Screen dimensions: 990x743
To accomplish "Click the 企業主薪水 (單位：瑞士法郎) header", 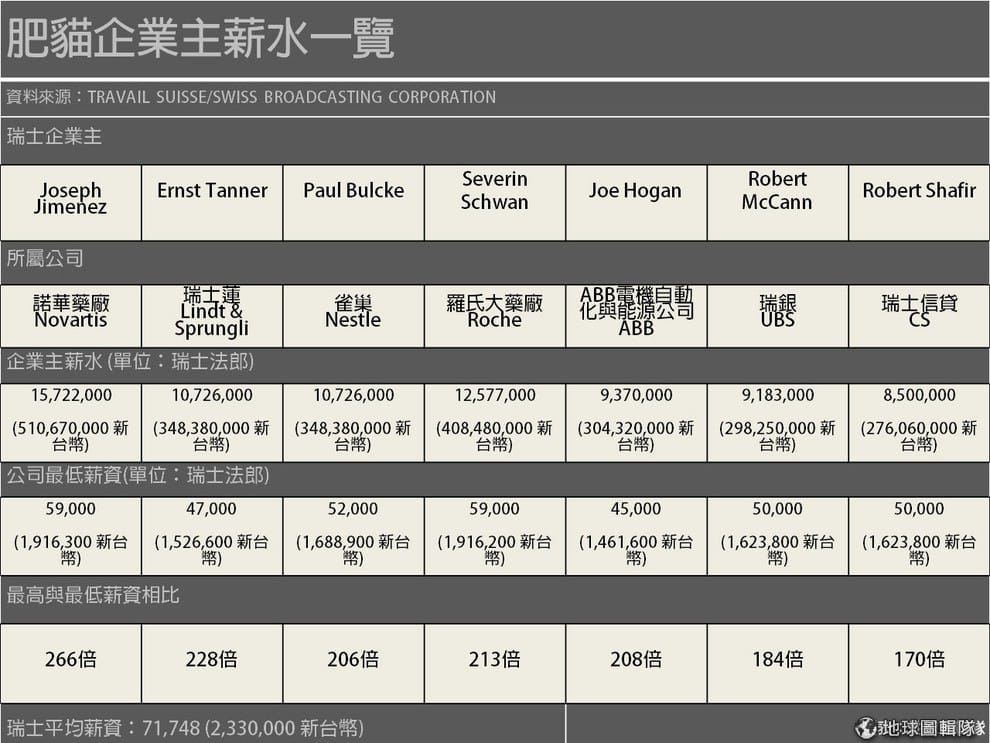I will coord(130,362).
